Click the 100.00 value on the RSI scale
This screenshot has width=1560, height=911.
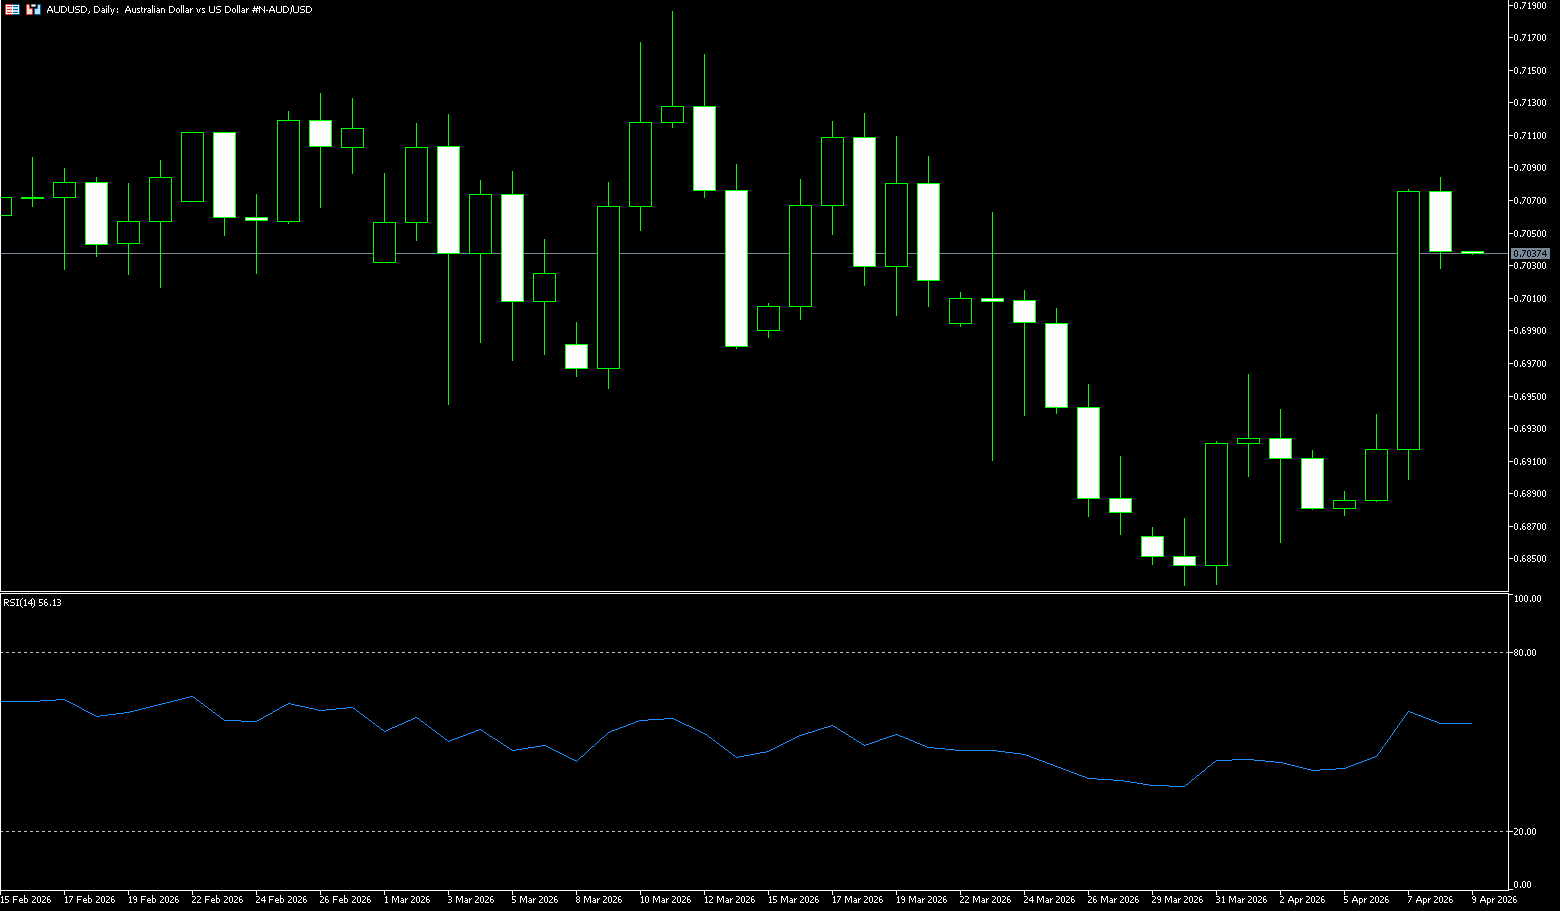pos(1527,599)
